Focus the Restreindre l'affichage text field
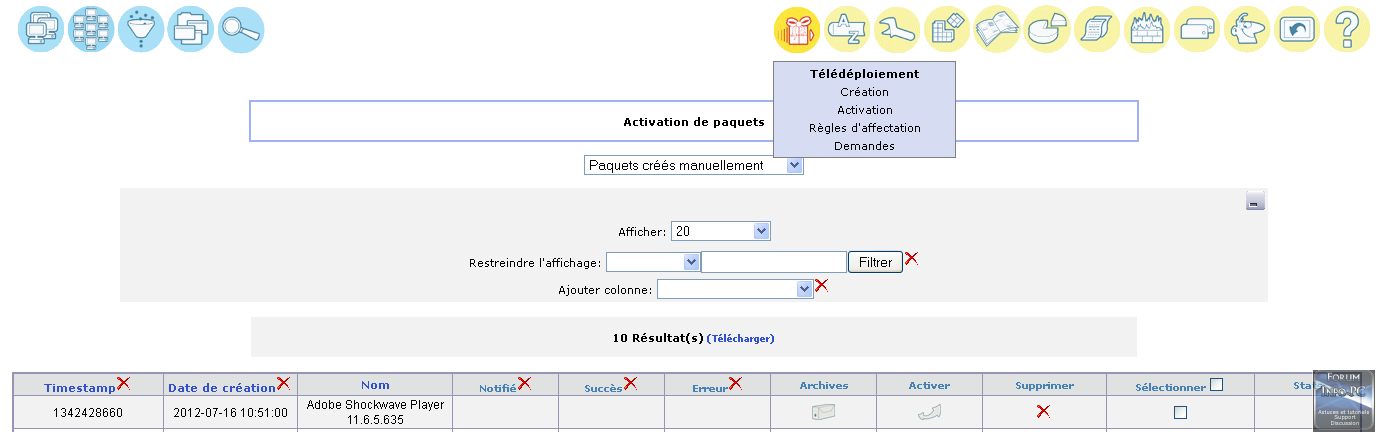Viewport: 1376px width, 432px height. point(774,262)
